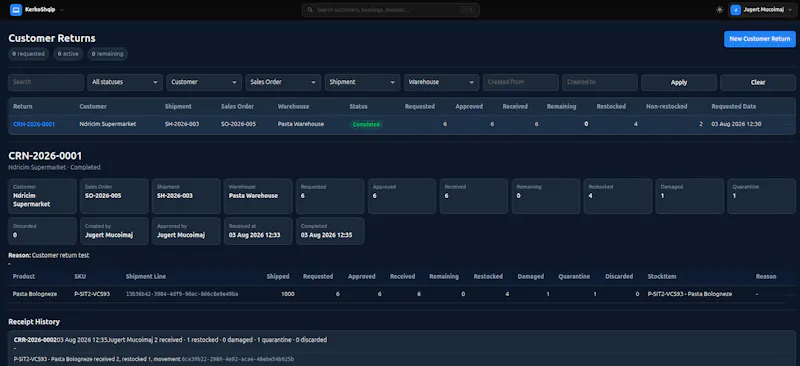Click the Ndricim Supermarket cell in the table row
The width and height of the screenshot is (800, 366).
click(108, 124)
